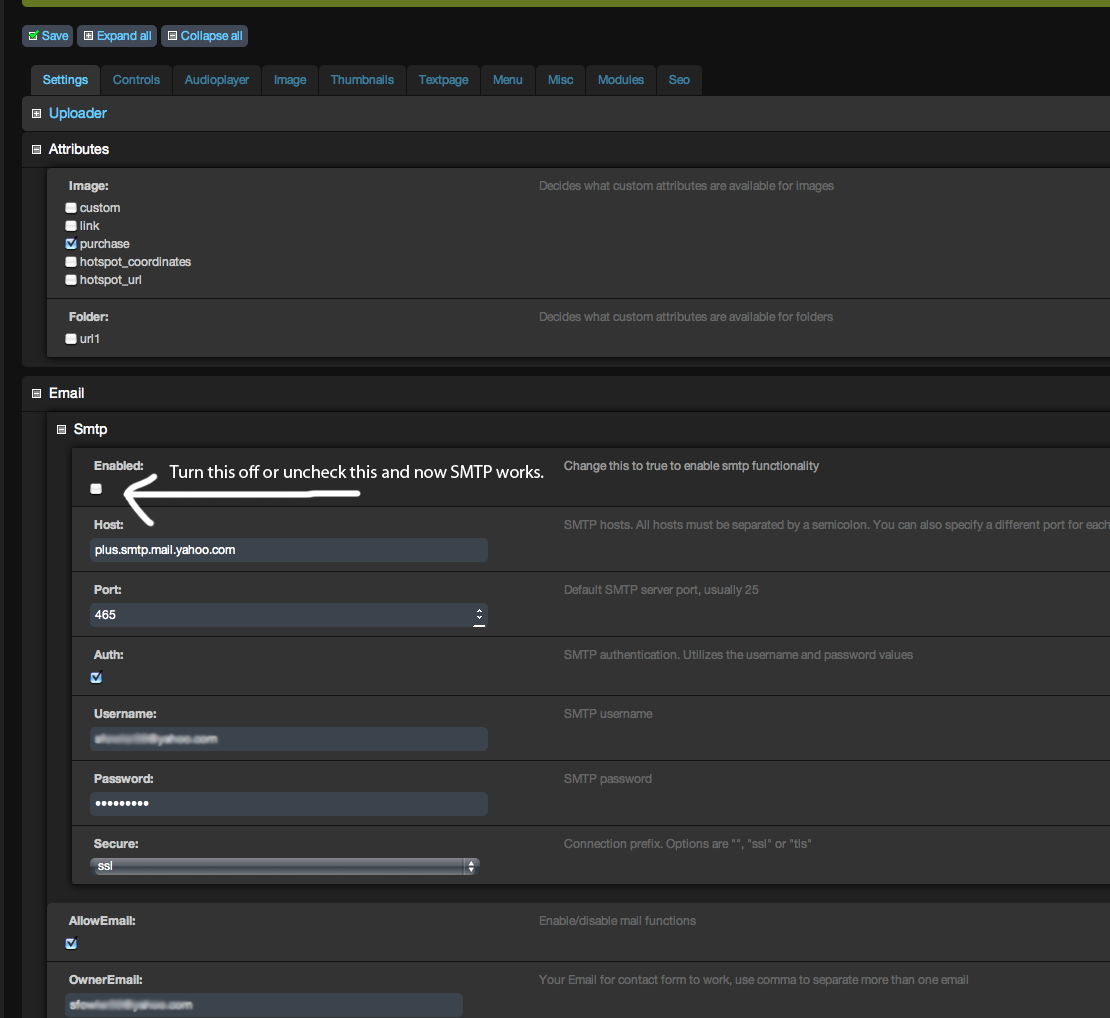
Task: Open the Misc tab
Action: [x=561, y=80]
